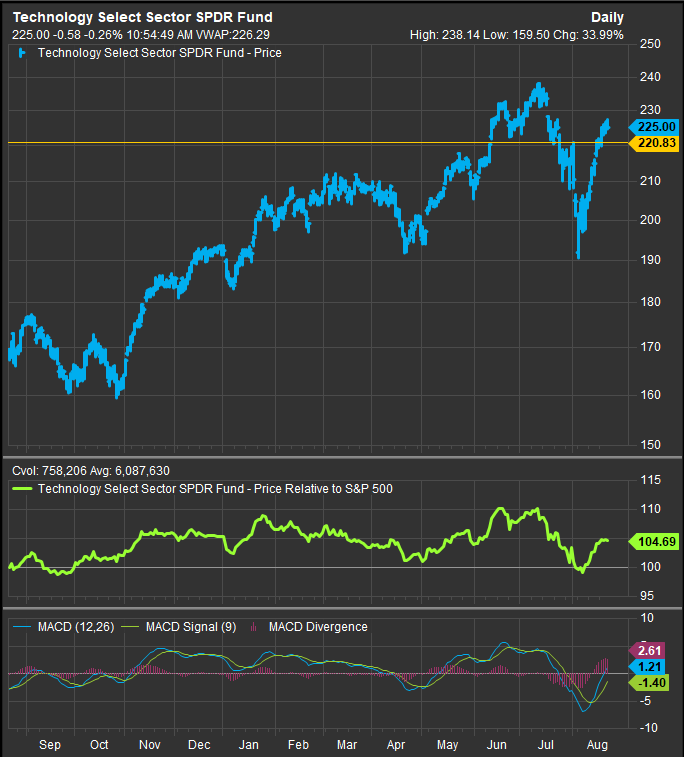Click the Daily interval label

click(x=607, y=18)
